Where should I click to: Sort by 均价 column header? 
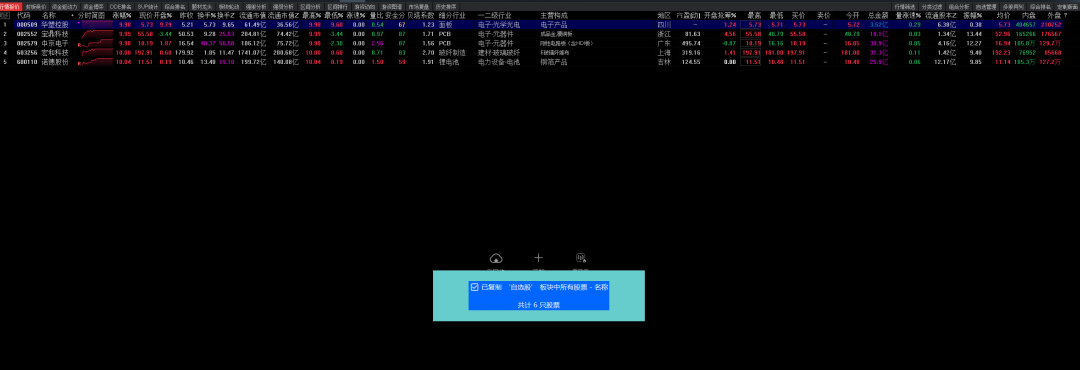tap(1004, 14)
